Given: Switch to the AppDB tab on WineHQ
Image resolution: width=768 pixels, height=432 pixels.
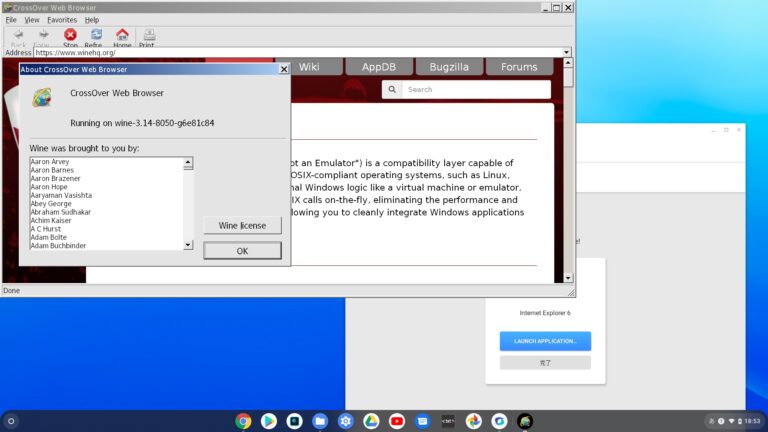Looking at the screenshot, I should (x=379, y=67).
